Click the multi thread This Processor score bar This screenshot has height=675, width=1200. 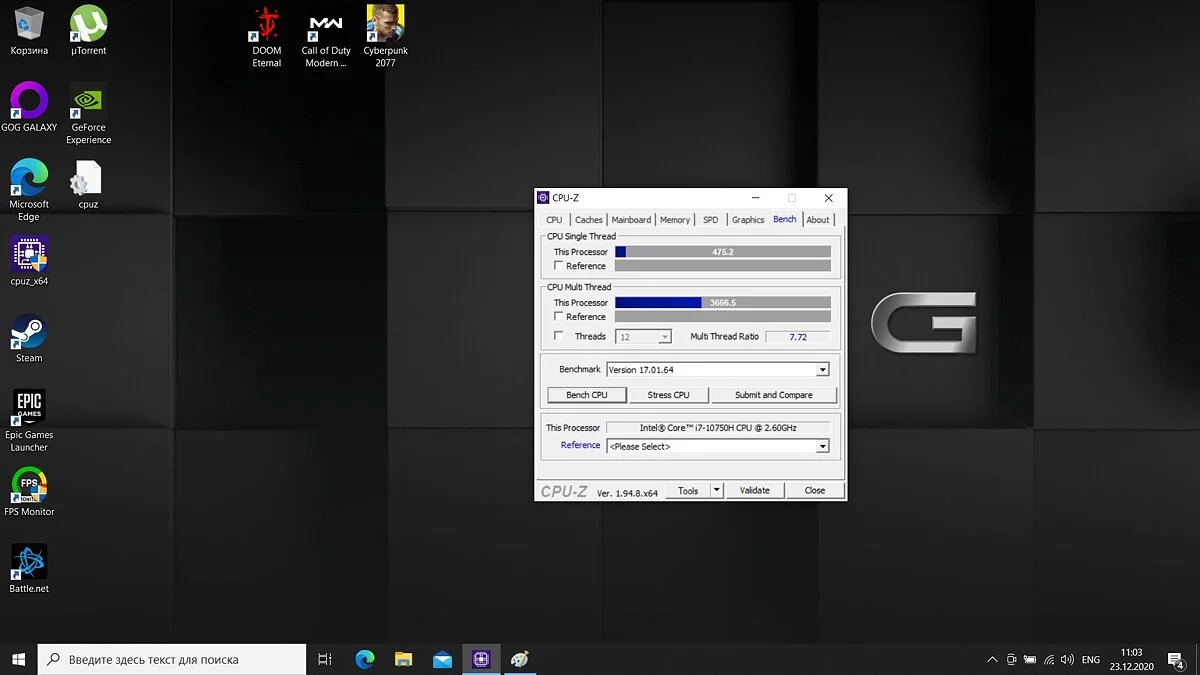click(722, 303)
